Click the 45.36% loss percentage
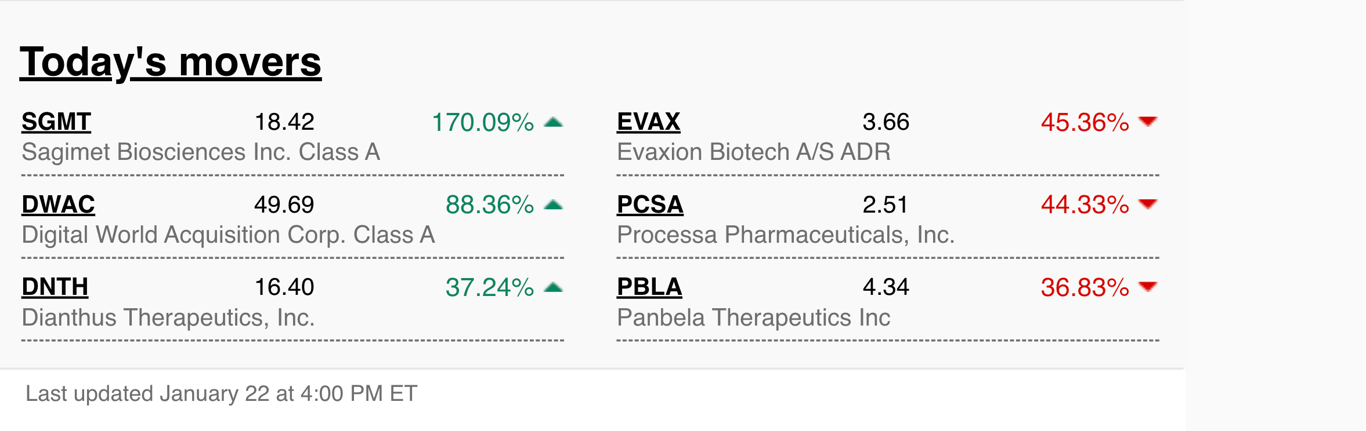 click(x=1085, y=122)
